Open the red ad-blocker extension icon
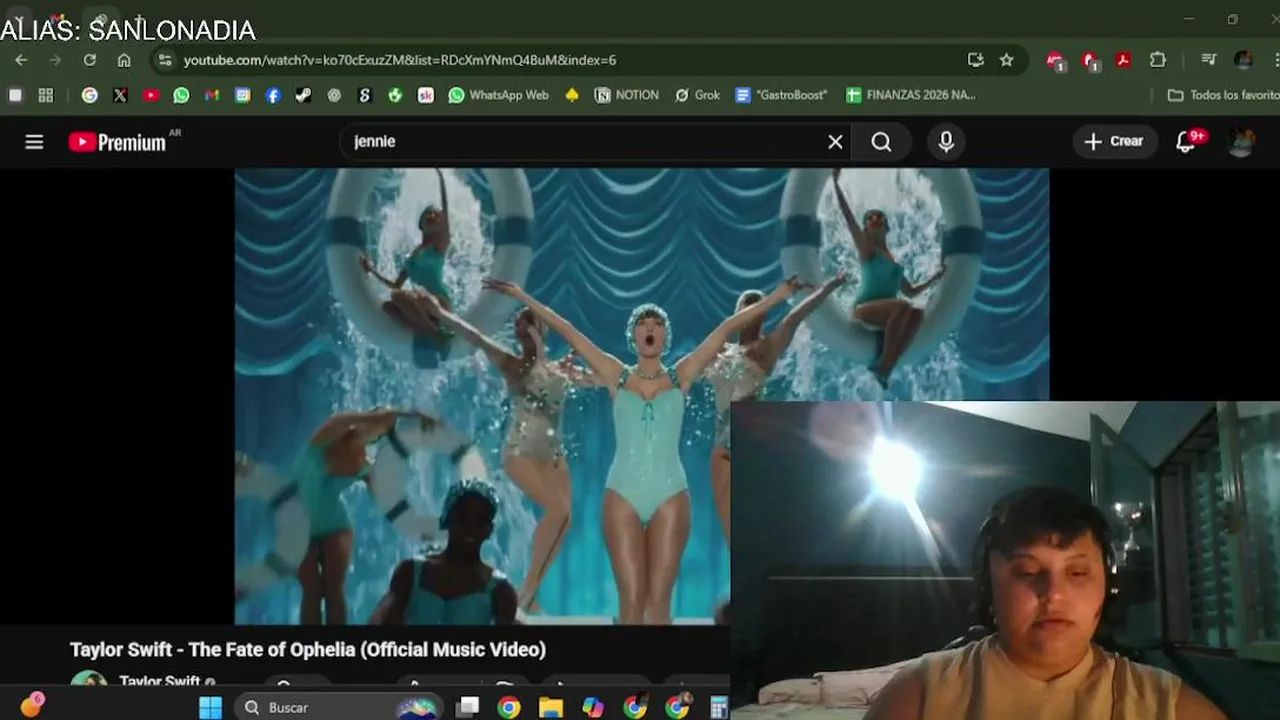The image size is (1280, 720). pos(1090,61)
